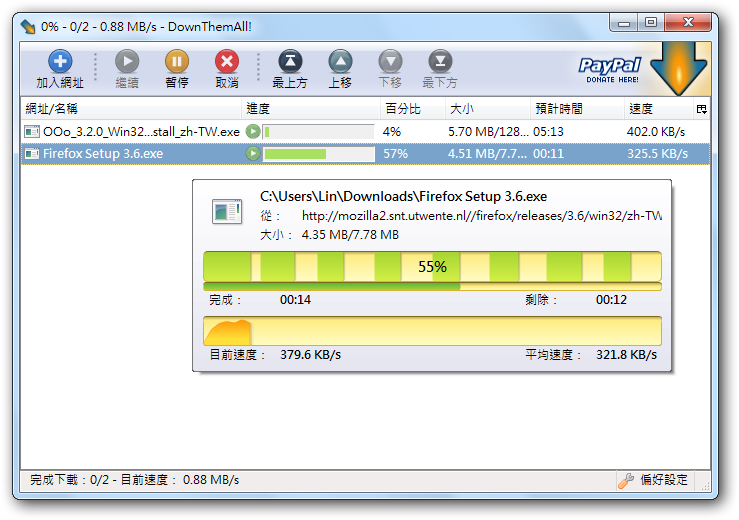Minimize the DownThemAll window
The image size is (739, 520).
(624, 22)
